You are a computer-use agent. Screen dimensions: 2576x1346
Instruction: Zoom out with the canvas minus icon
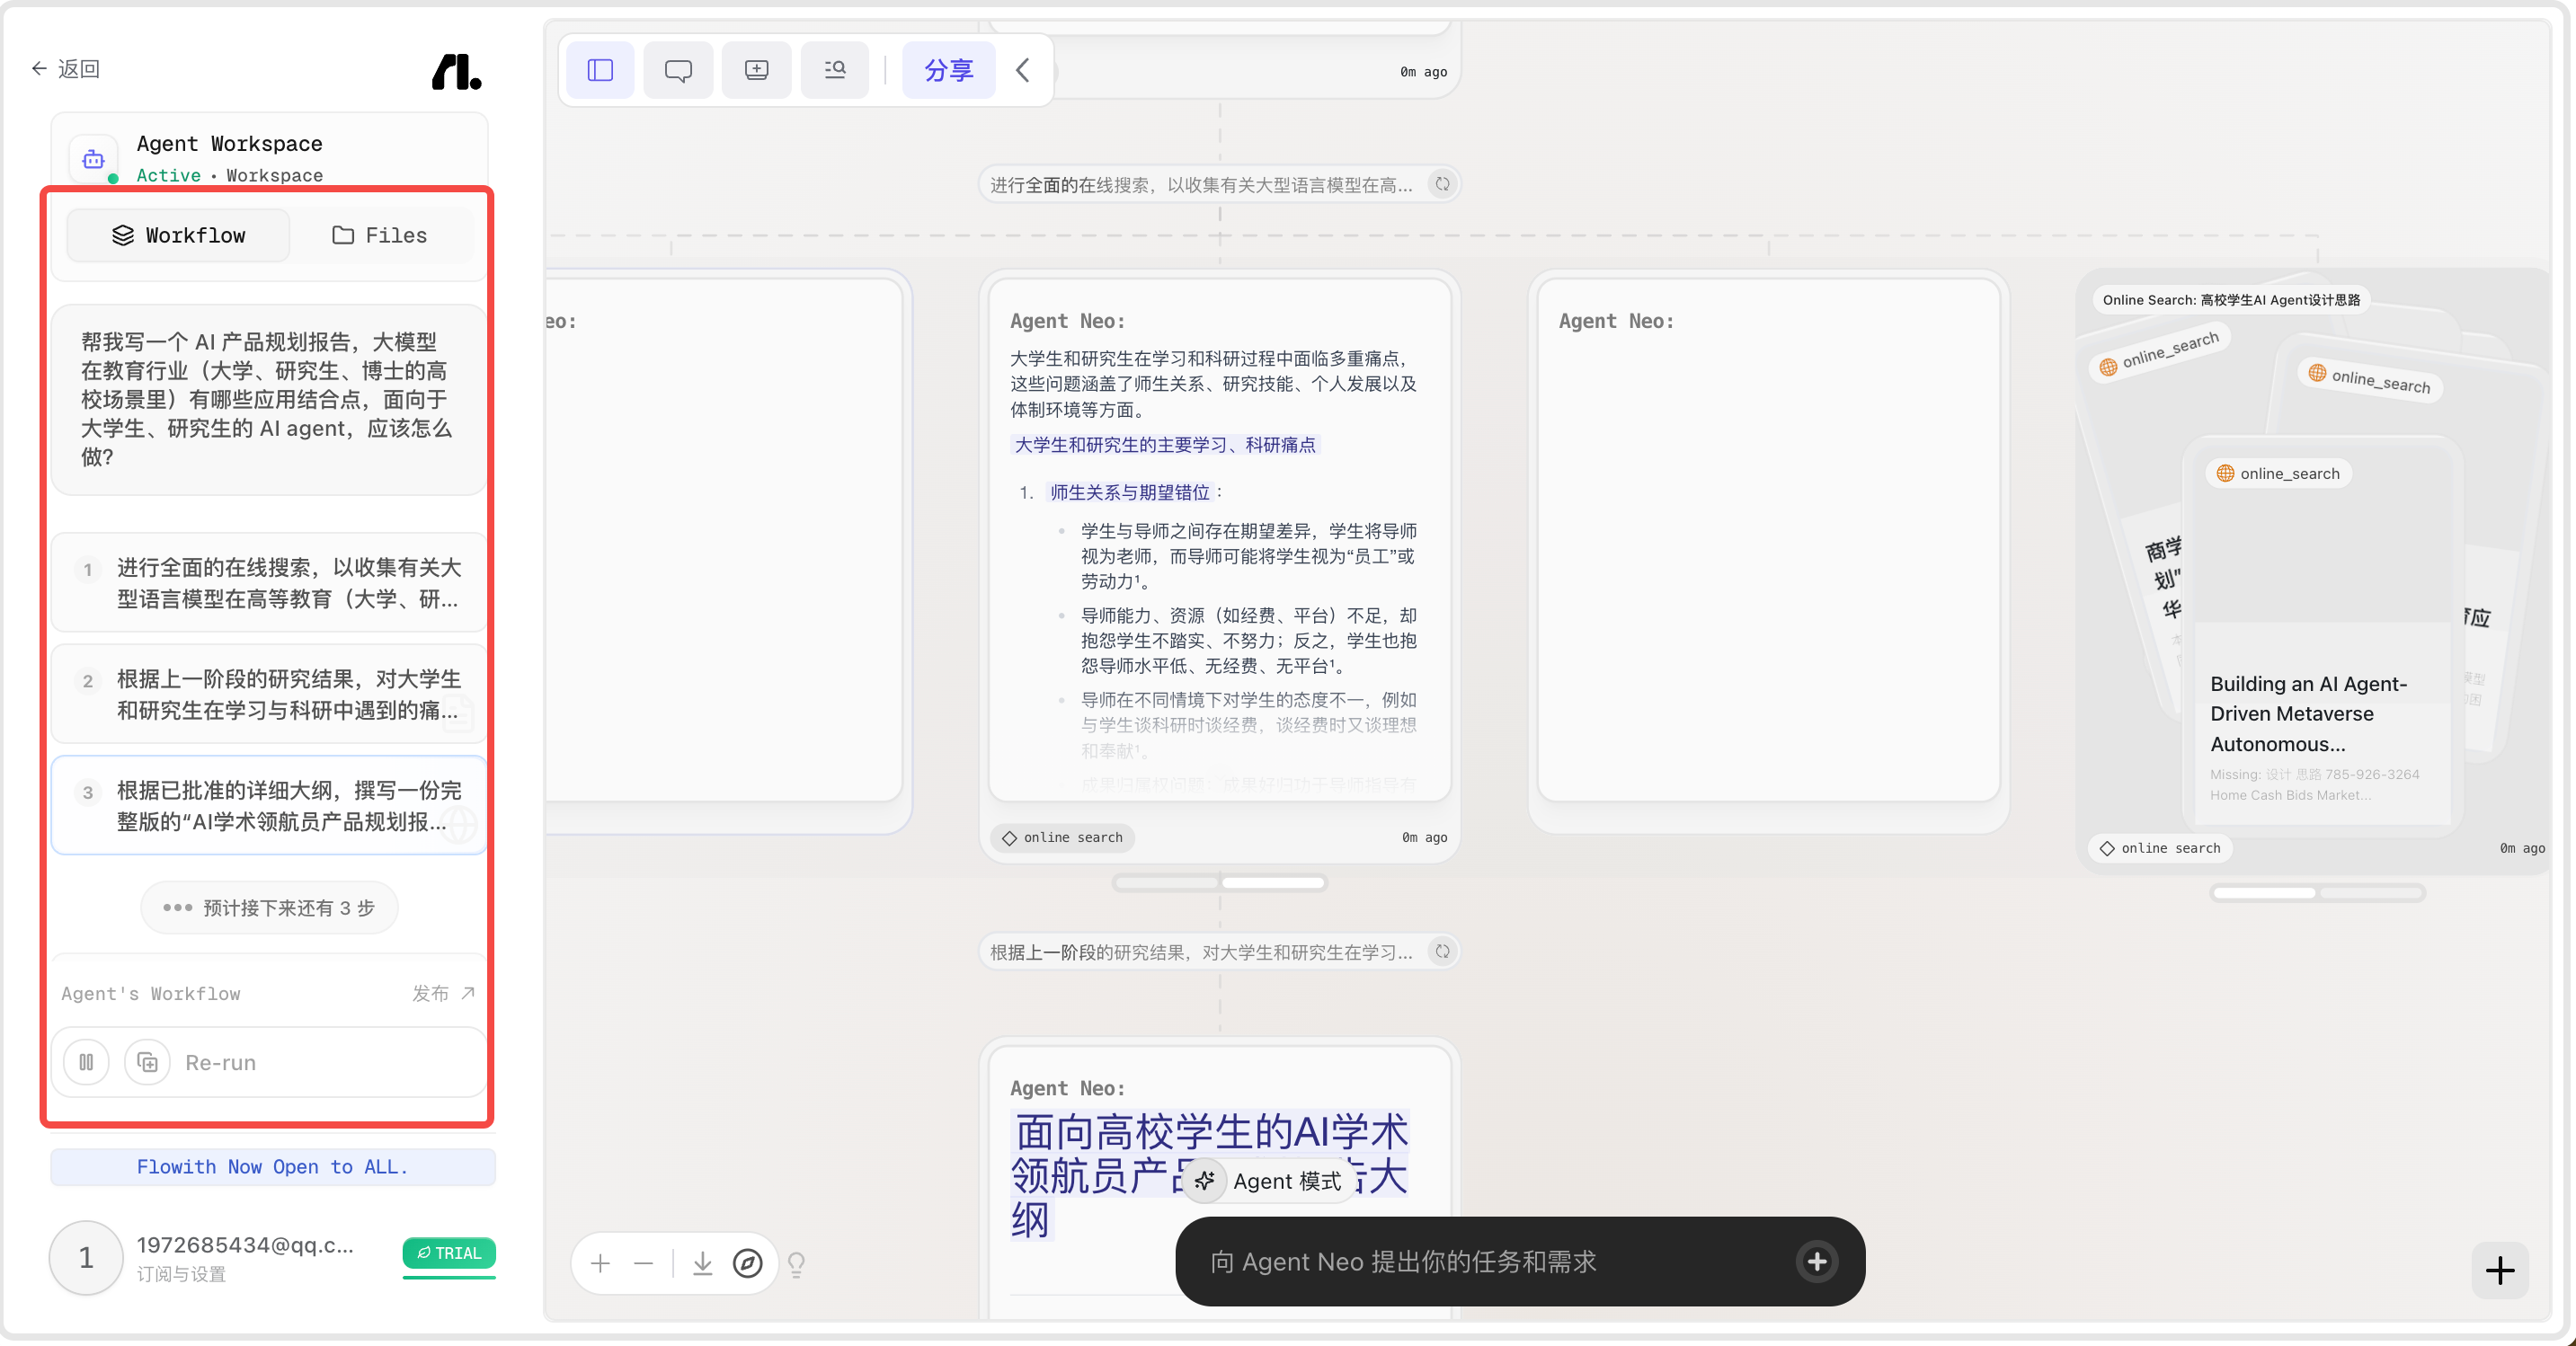click(x=643, y=1264)
